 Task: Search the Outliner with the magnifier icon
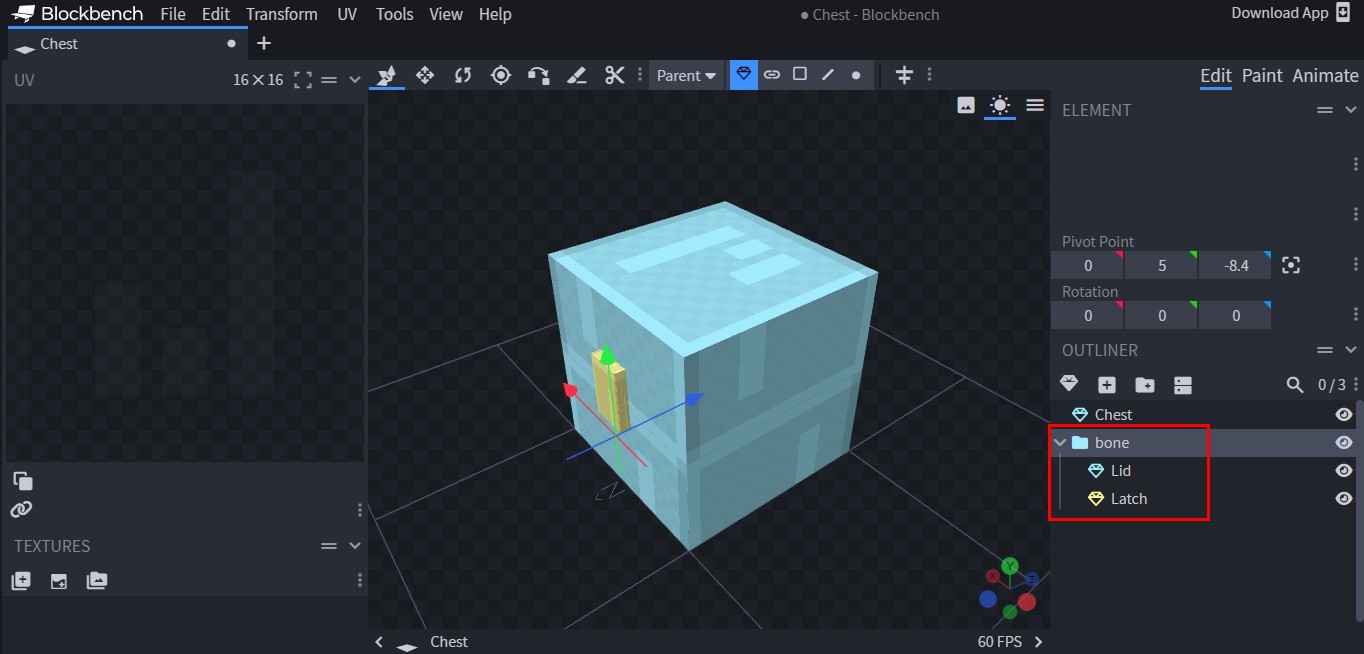1295,385
